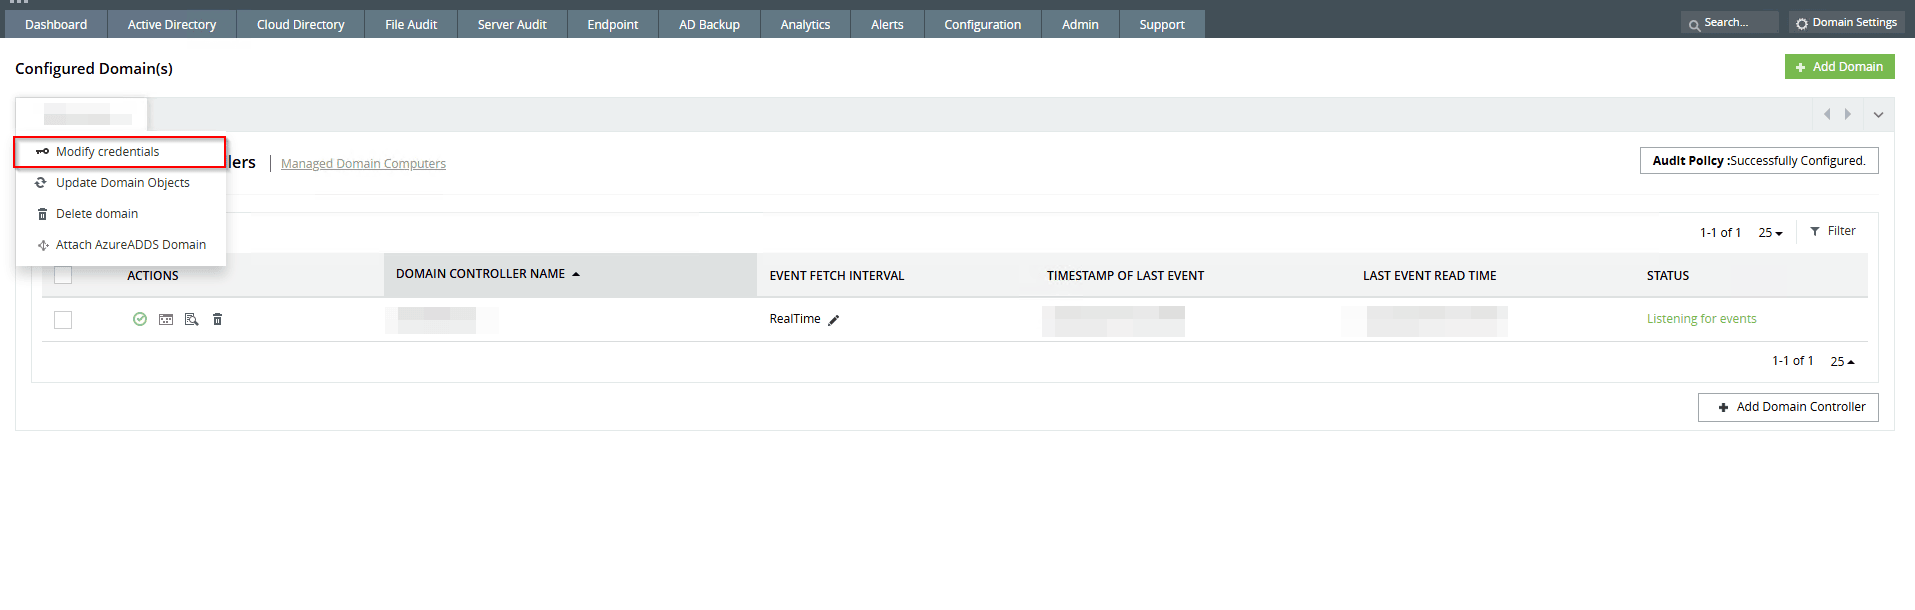1915x610 pixels.
Task: Select Update Domain Objects menu entry
Action: click(122, 183)
